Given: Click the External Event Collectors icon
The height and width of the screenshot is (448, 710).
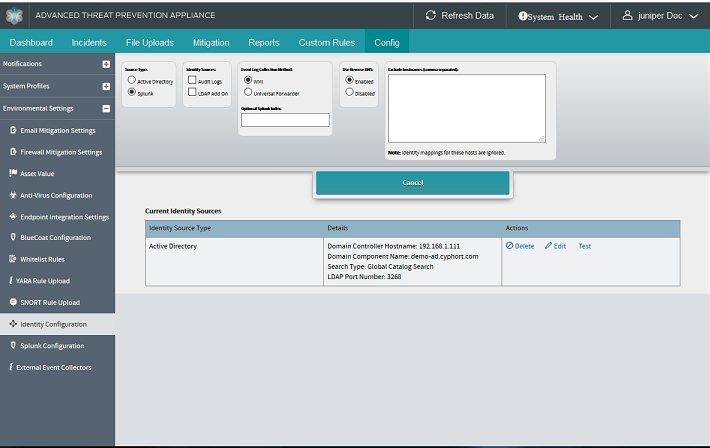Looking at the screenshot, I should pos(11,367).
